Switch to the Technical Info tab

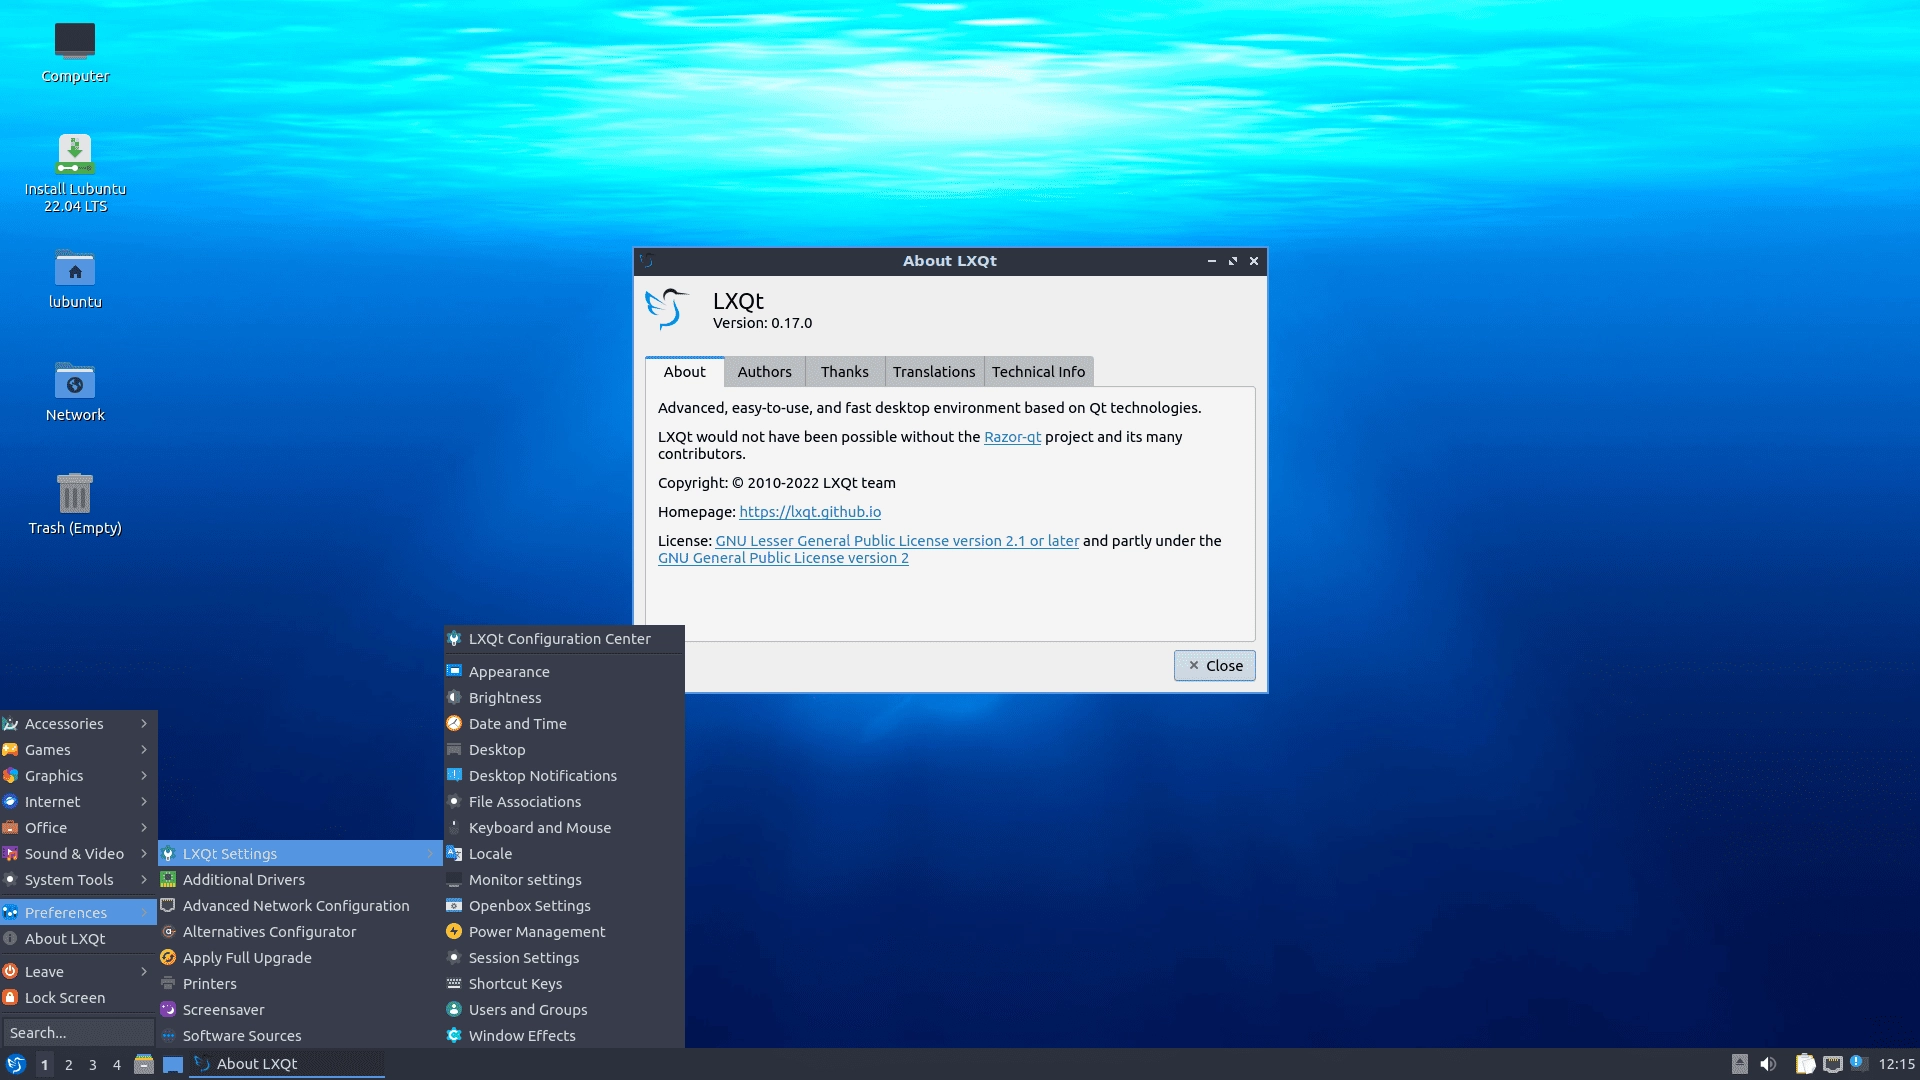(x=1038, y=371)
